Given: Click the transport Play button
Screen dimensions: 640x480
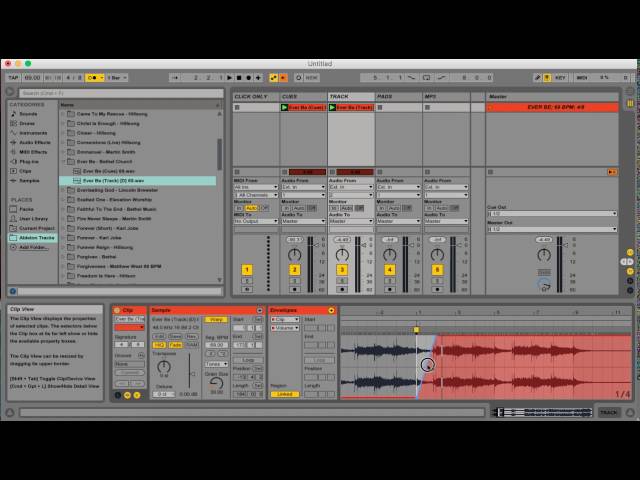Looking at the screenshot, I should 229,78.
